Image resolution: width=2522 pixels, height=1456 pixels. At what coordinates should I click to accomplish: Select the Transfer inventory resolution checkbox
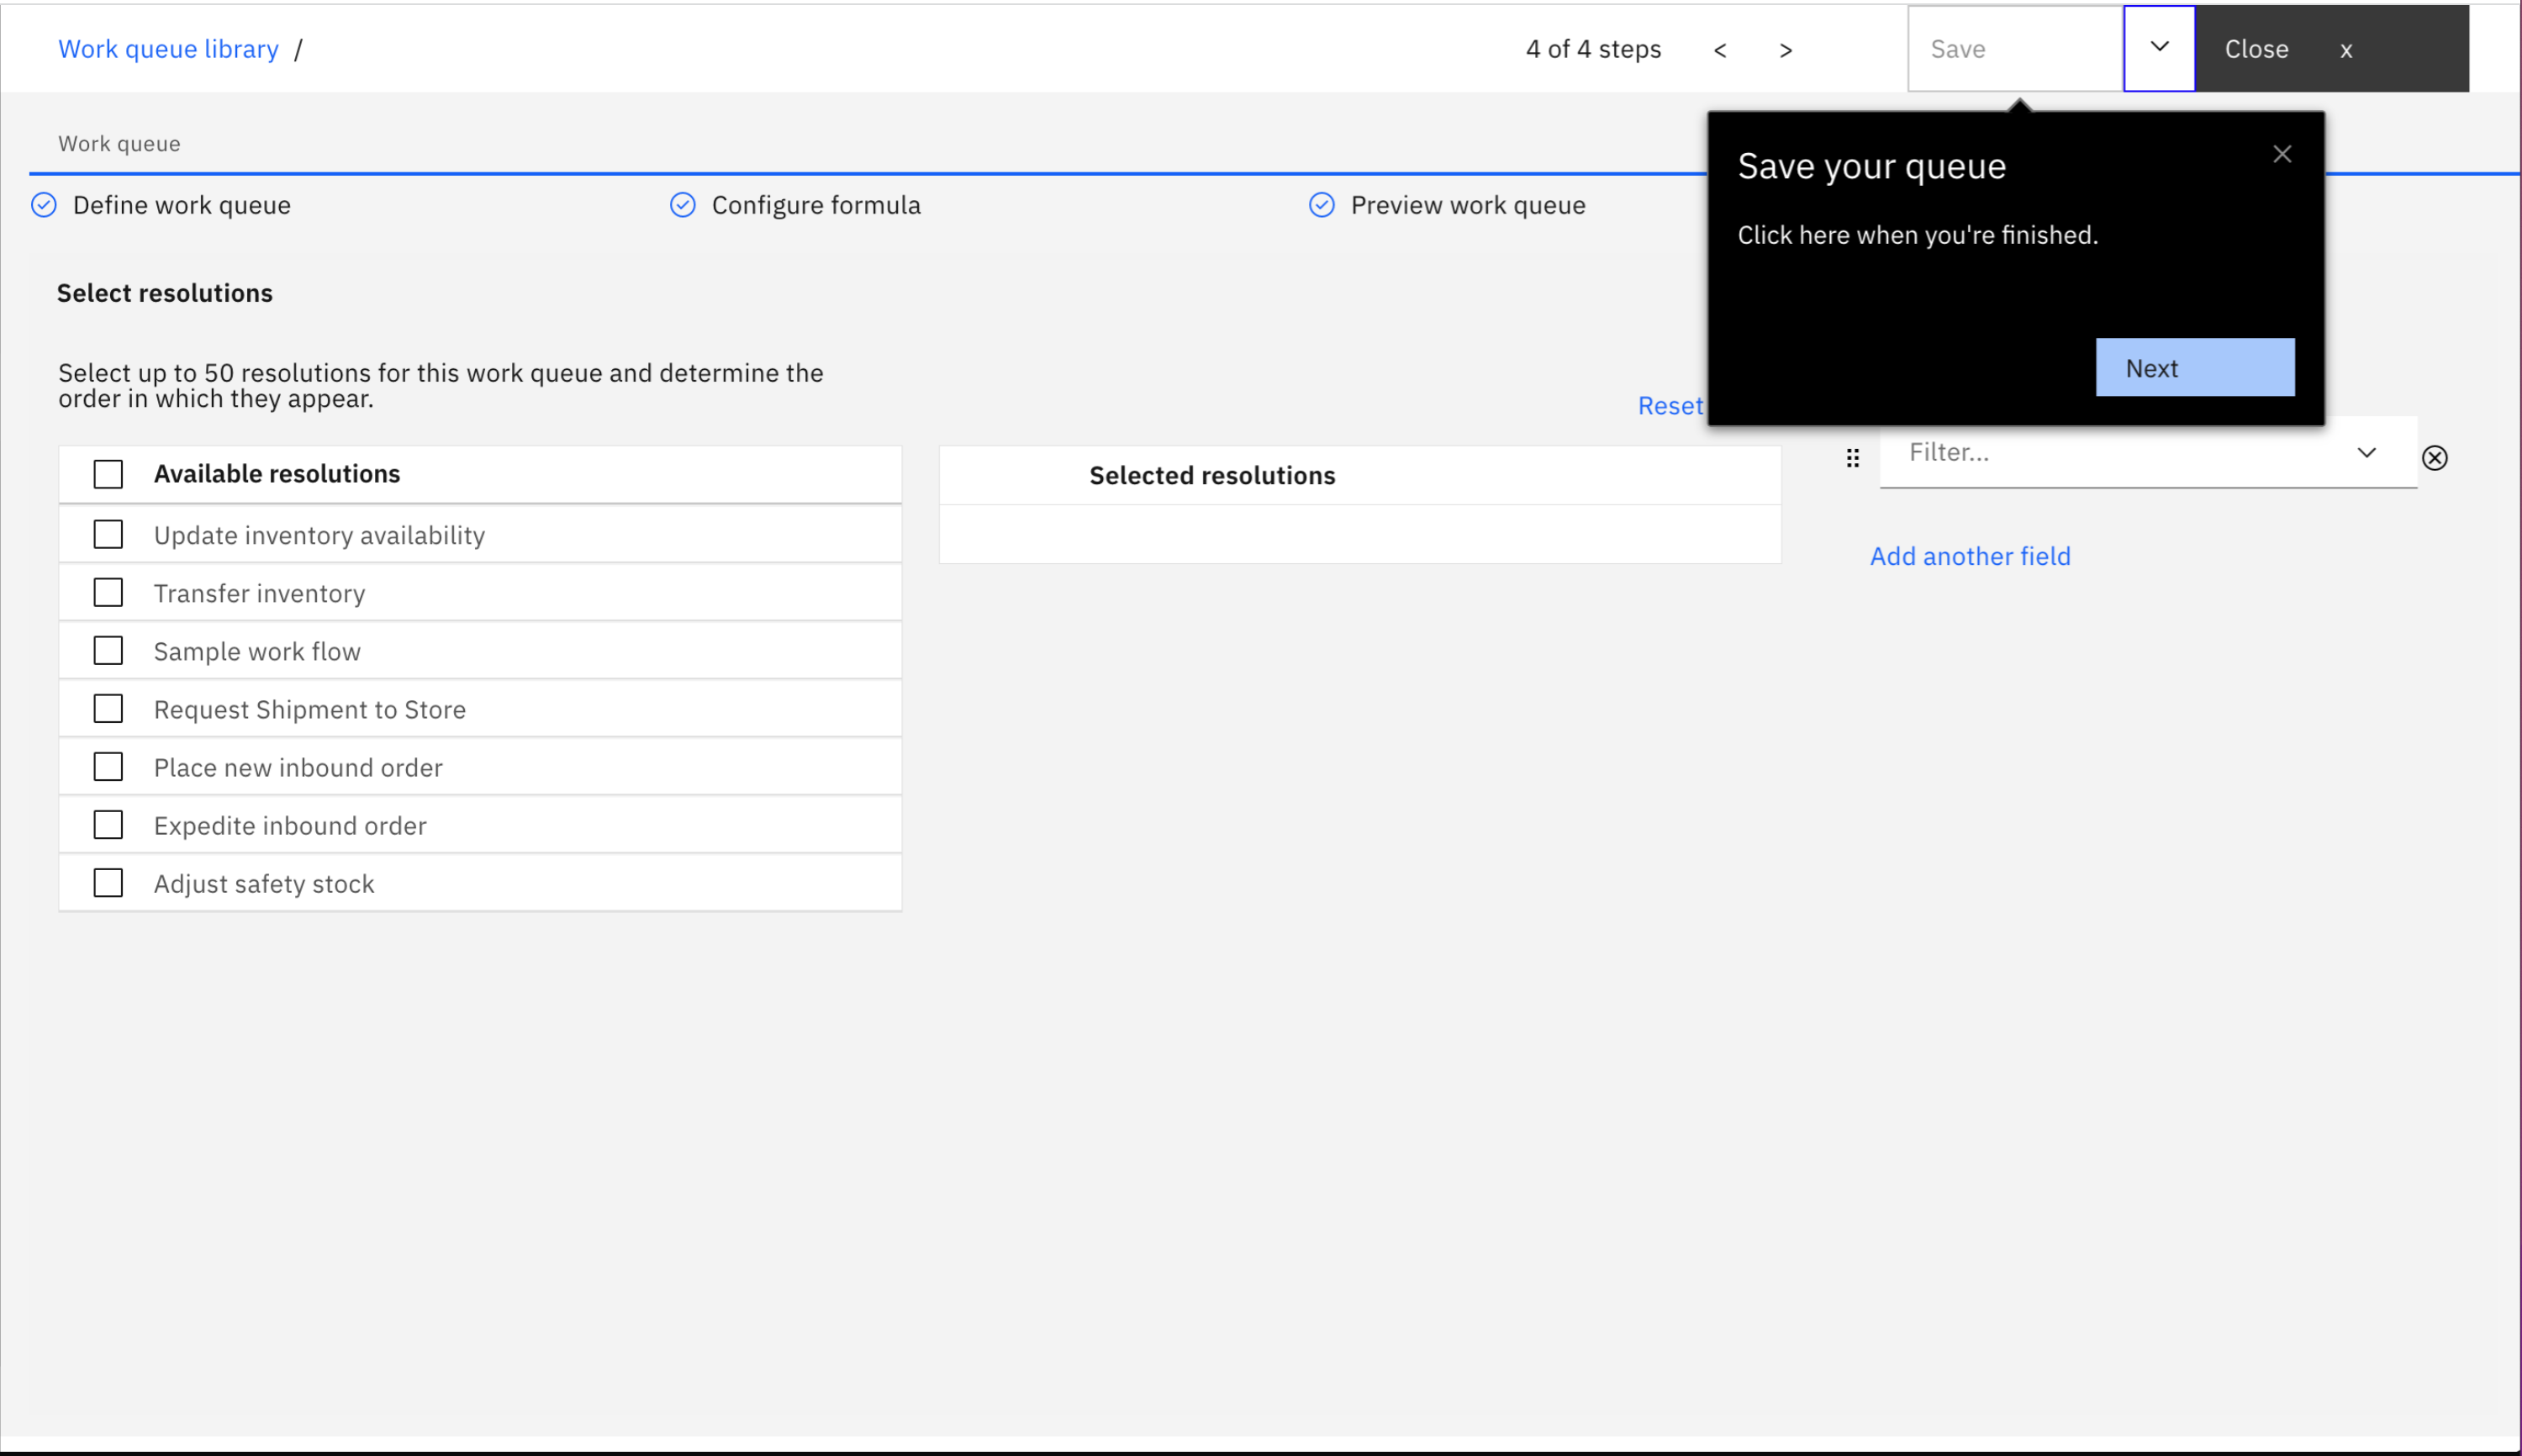[x=108, y=593]
